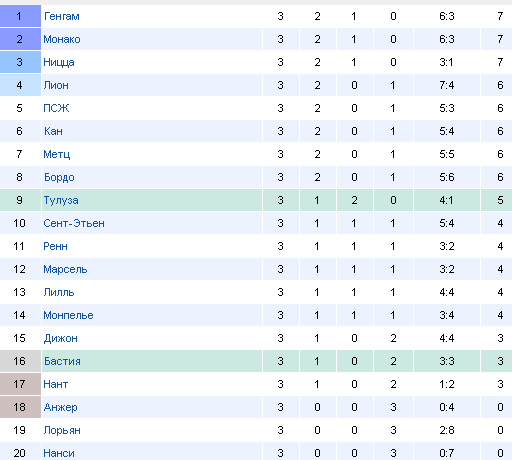Open the ПСЖ team page
The height and width of the screenshot is (460, 512).
coord(56,108)
